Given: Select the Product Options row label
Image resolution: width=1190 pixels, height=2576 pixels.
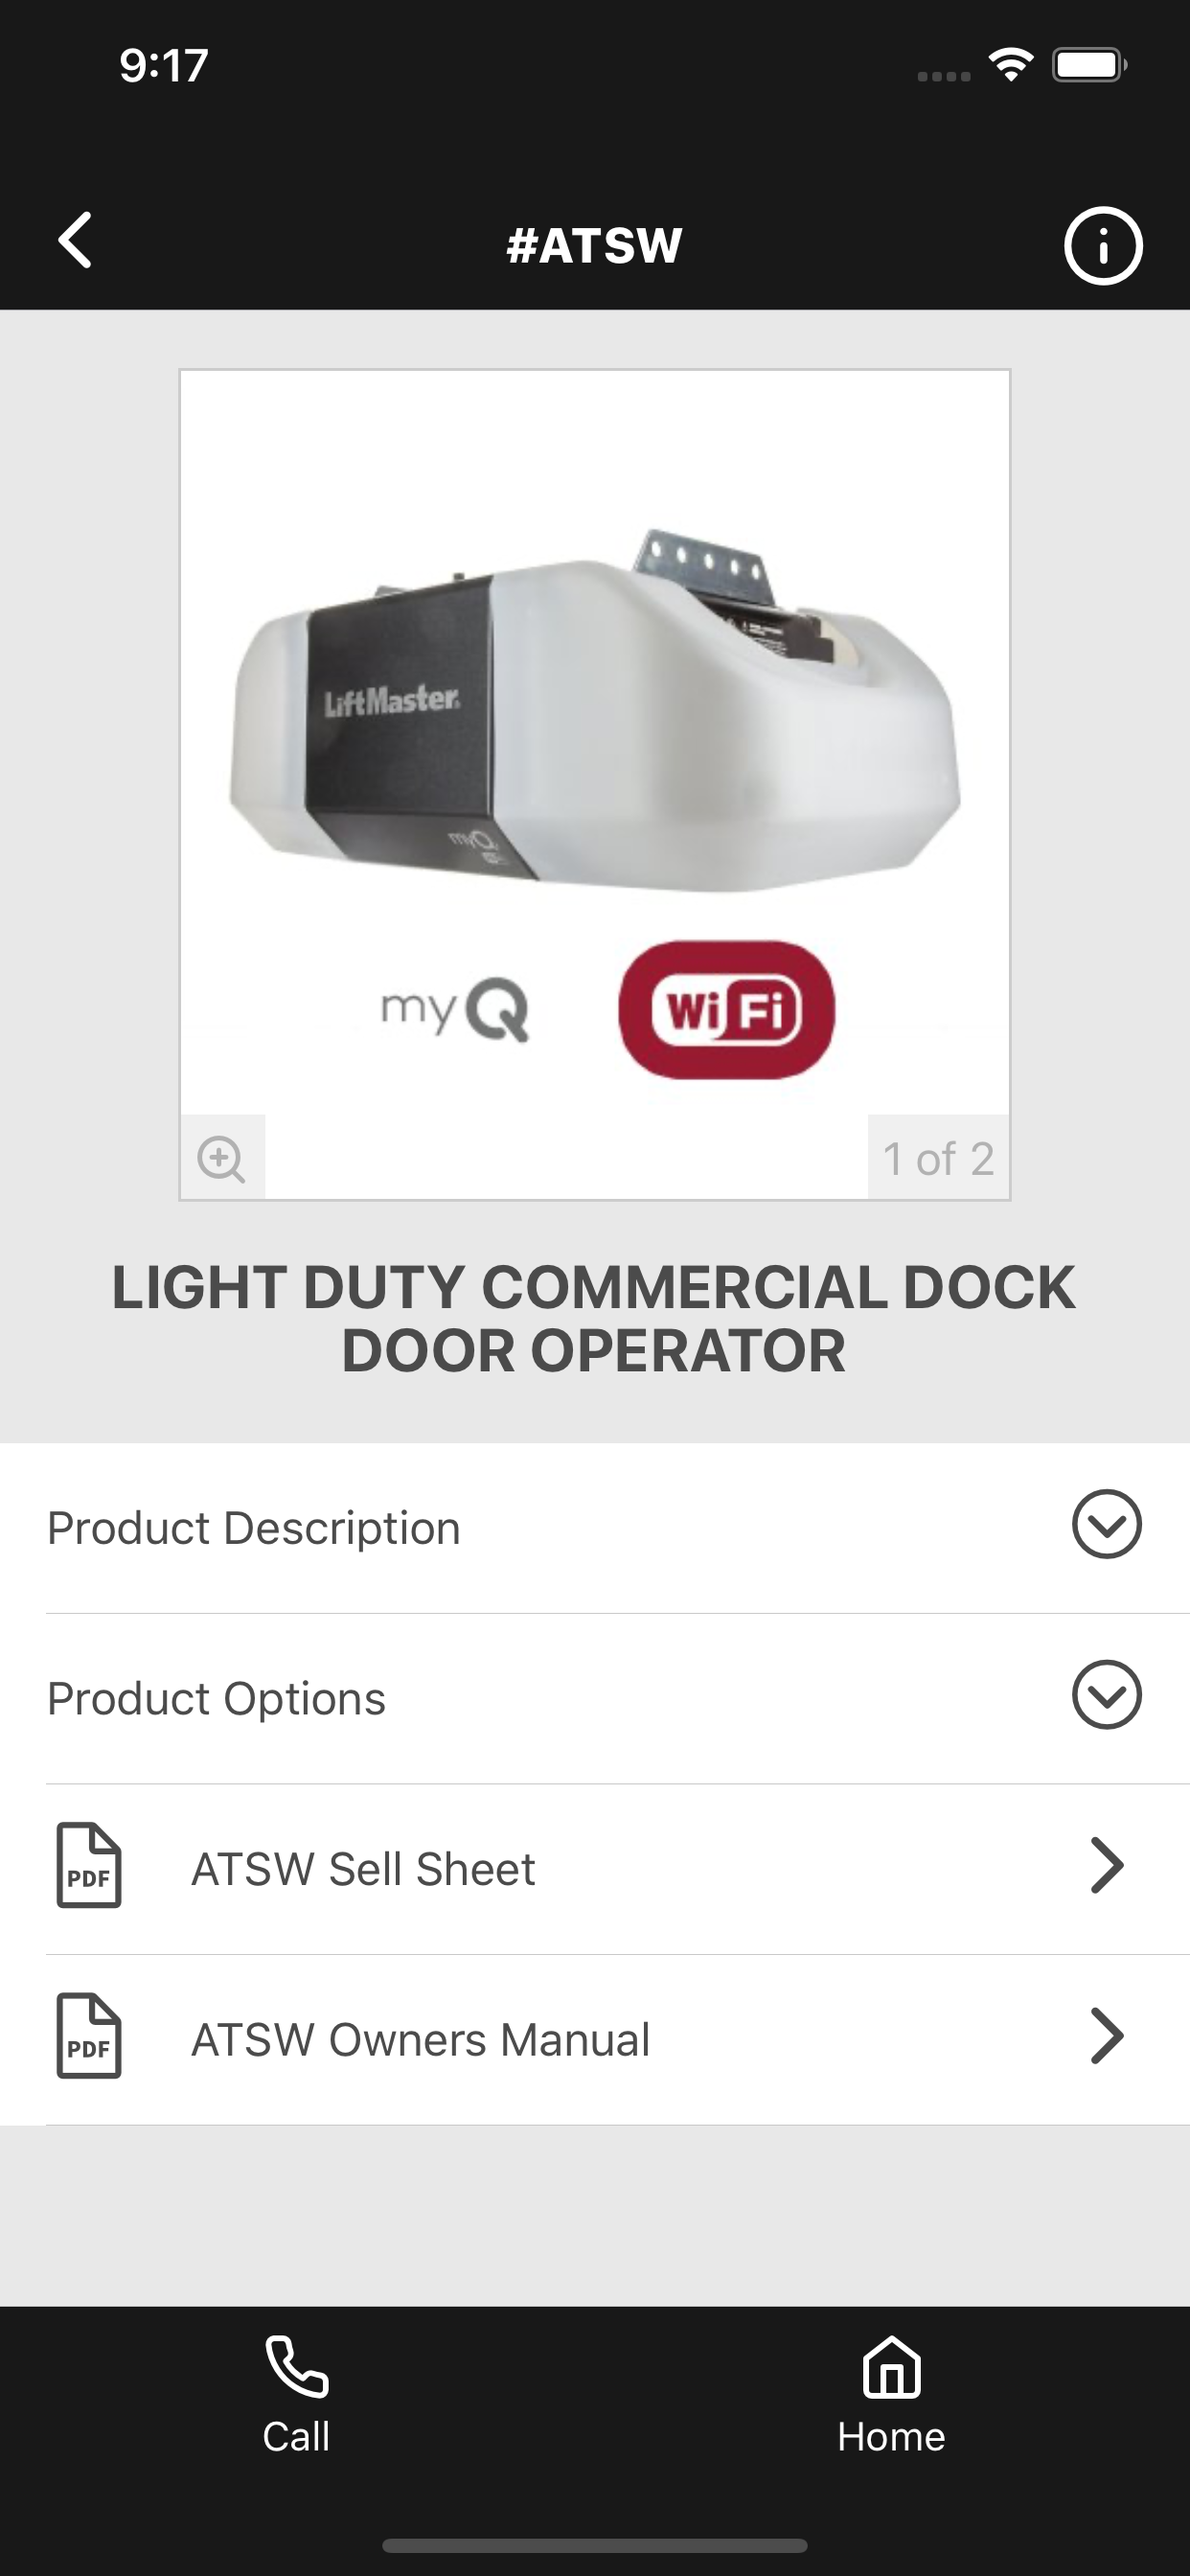Looking at the screenshot, I should pyautogui.click(x=216, y=1698).
